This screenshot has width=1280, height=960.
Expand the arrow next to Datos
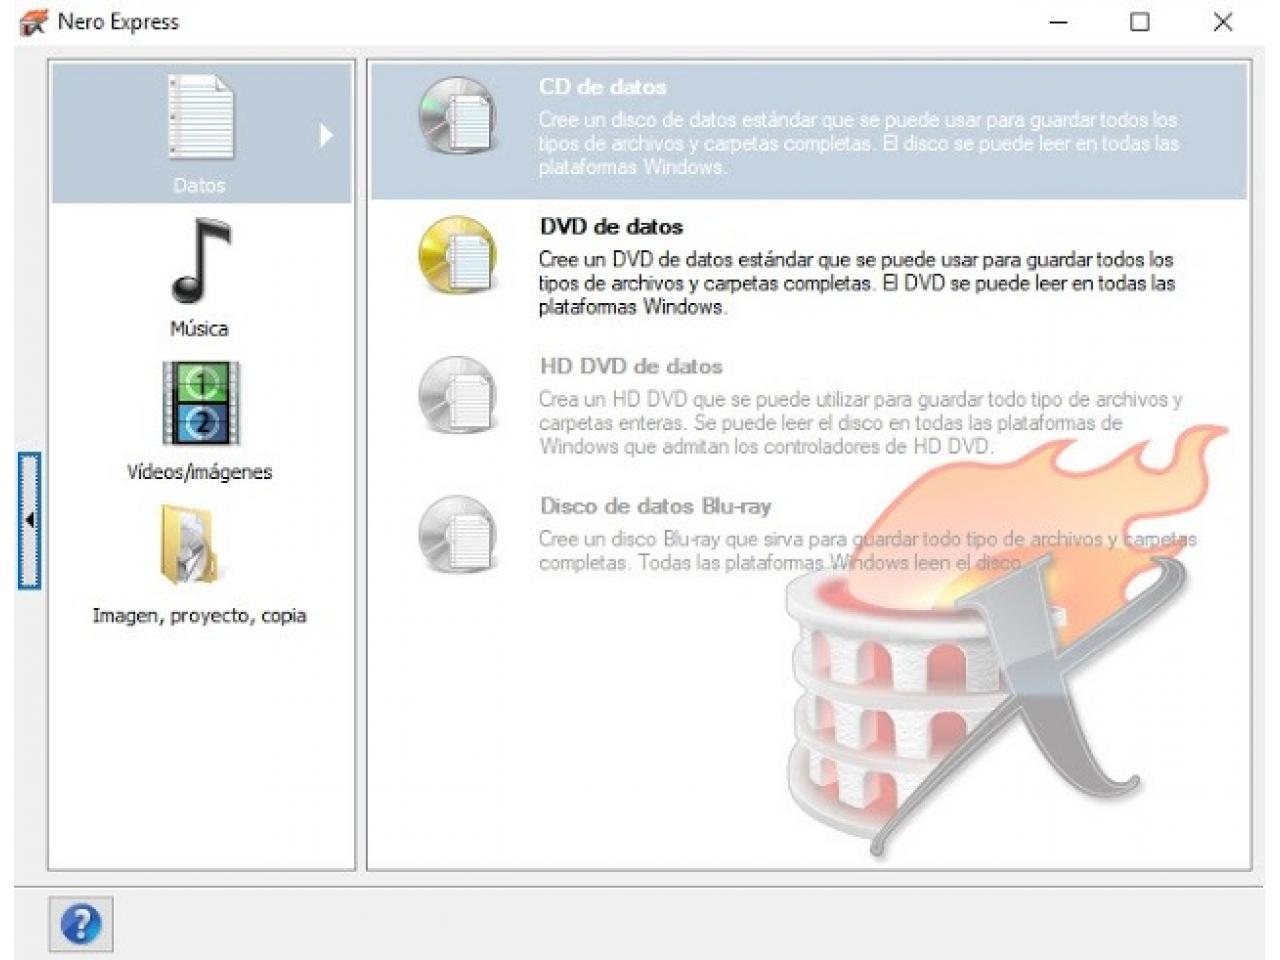click(x=326, y=135)
